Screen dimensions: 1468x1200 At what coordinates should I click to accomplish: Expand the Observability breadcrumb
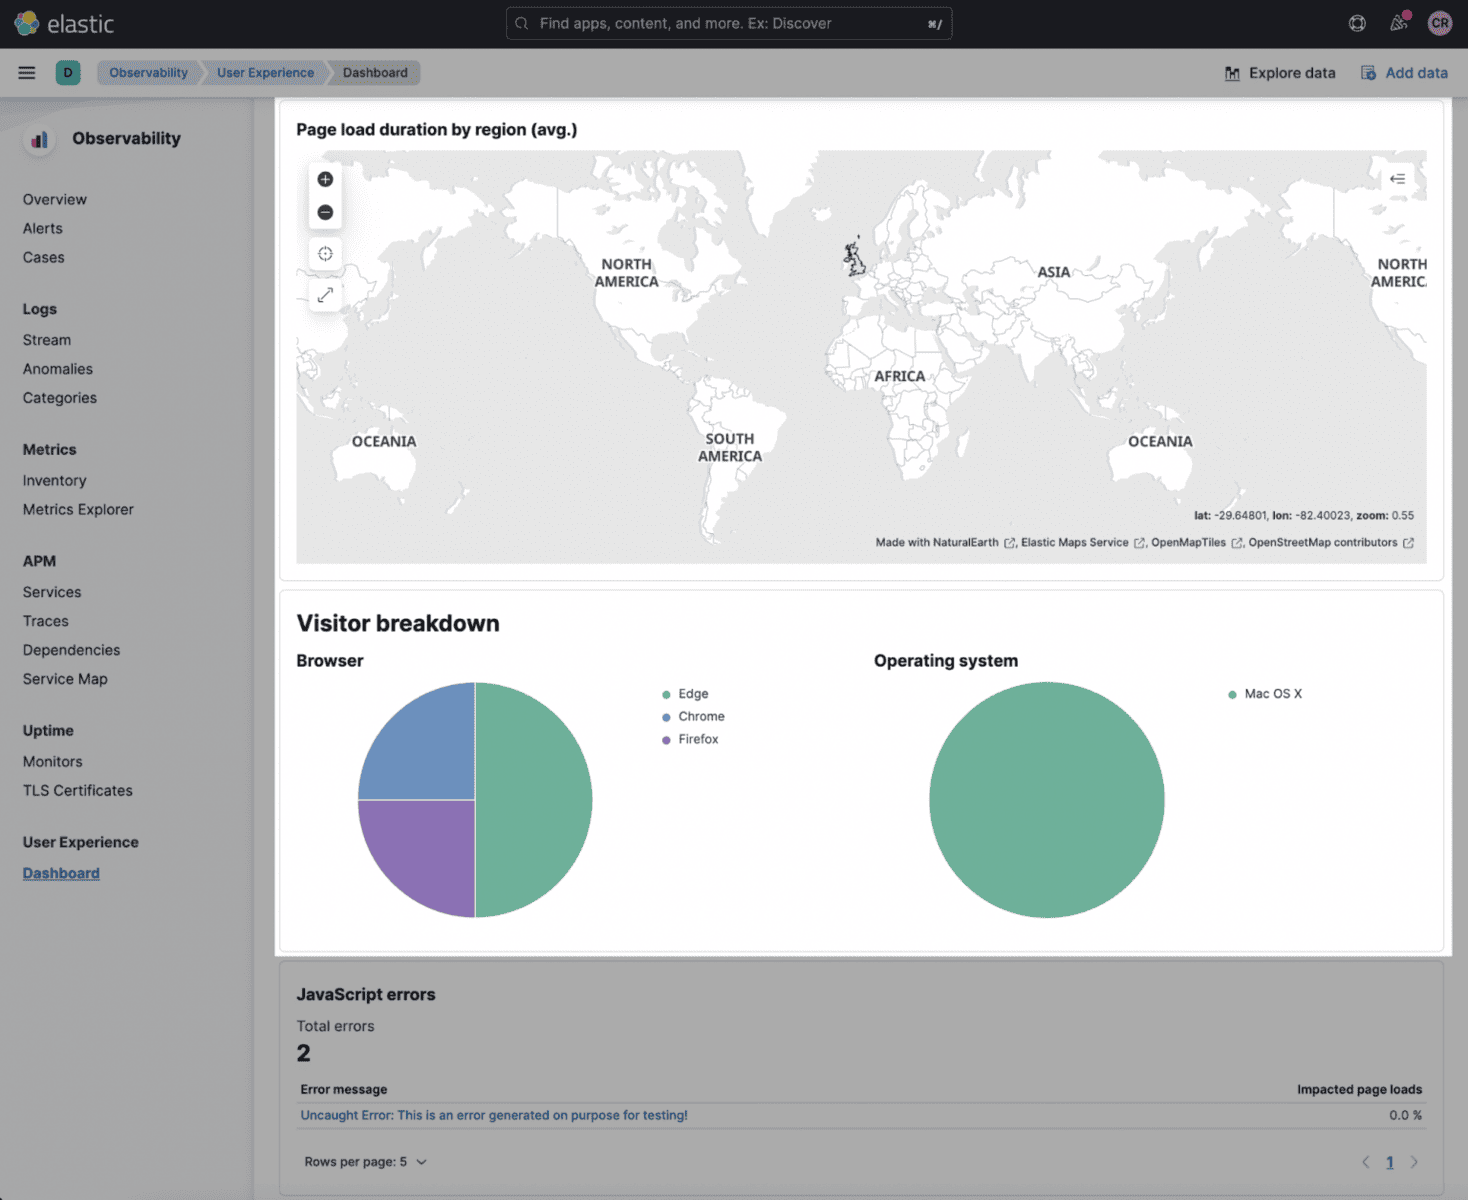(x=148, y=72)
